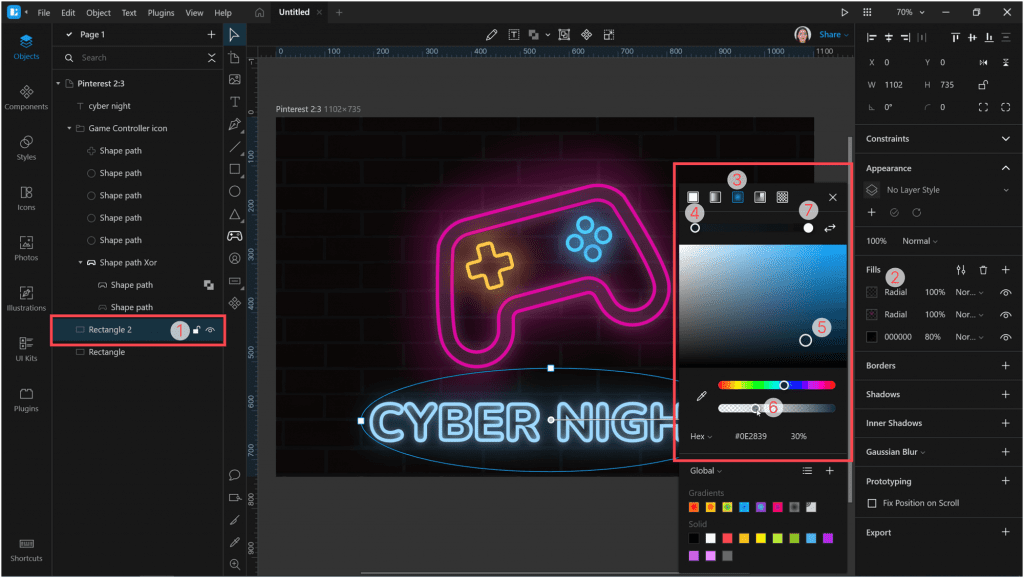
Task: Select the Artboard tool
Action: point(234,57)
